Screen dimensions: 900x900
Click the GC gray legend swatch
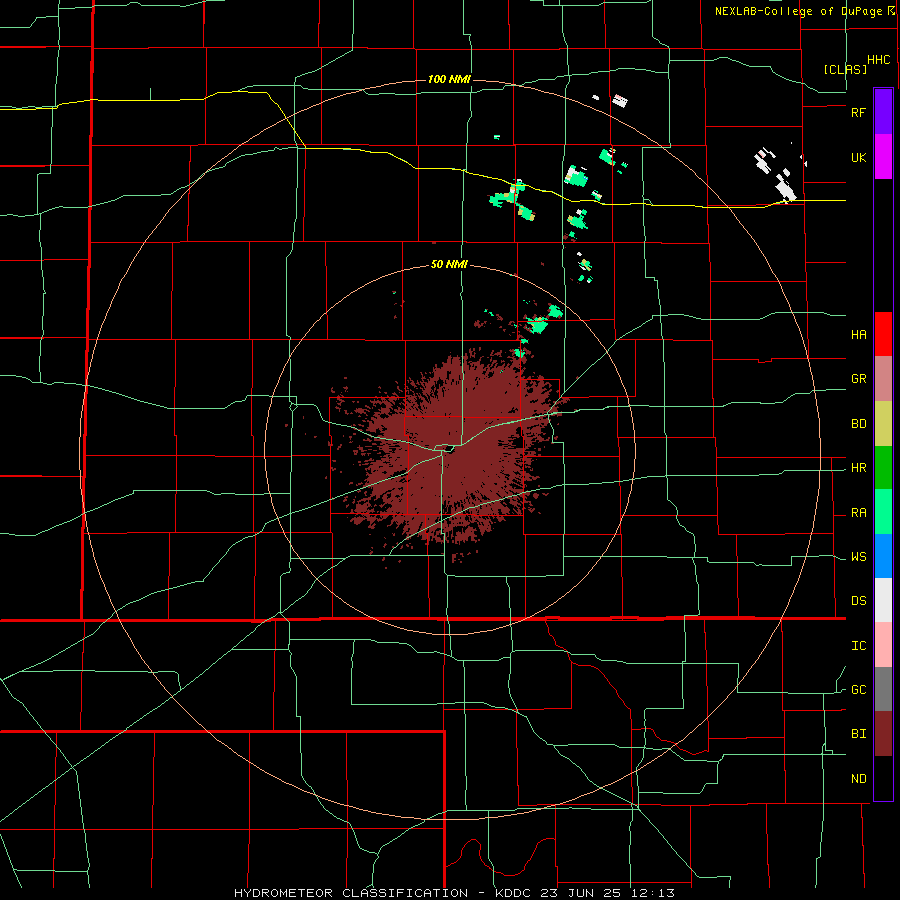pyautogui.click(x=883, y=689)
